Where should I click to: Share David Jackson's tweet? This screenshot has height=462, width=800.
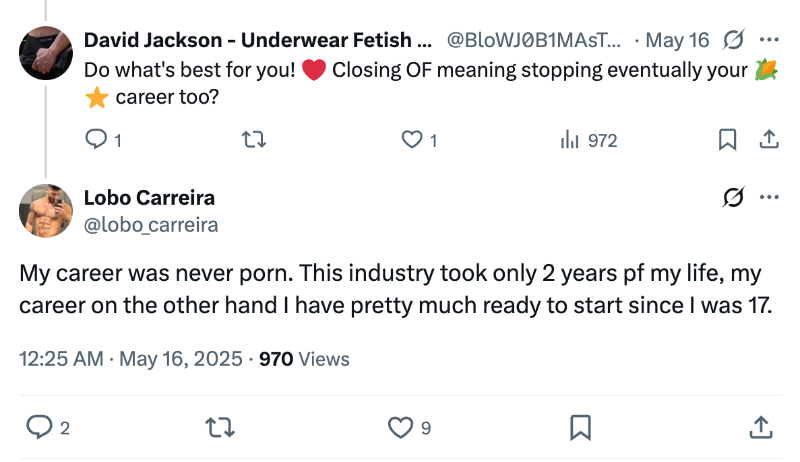pos(769,141)
